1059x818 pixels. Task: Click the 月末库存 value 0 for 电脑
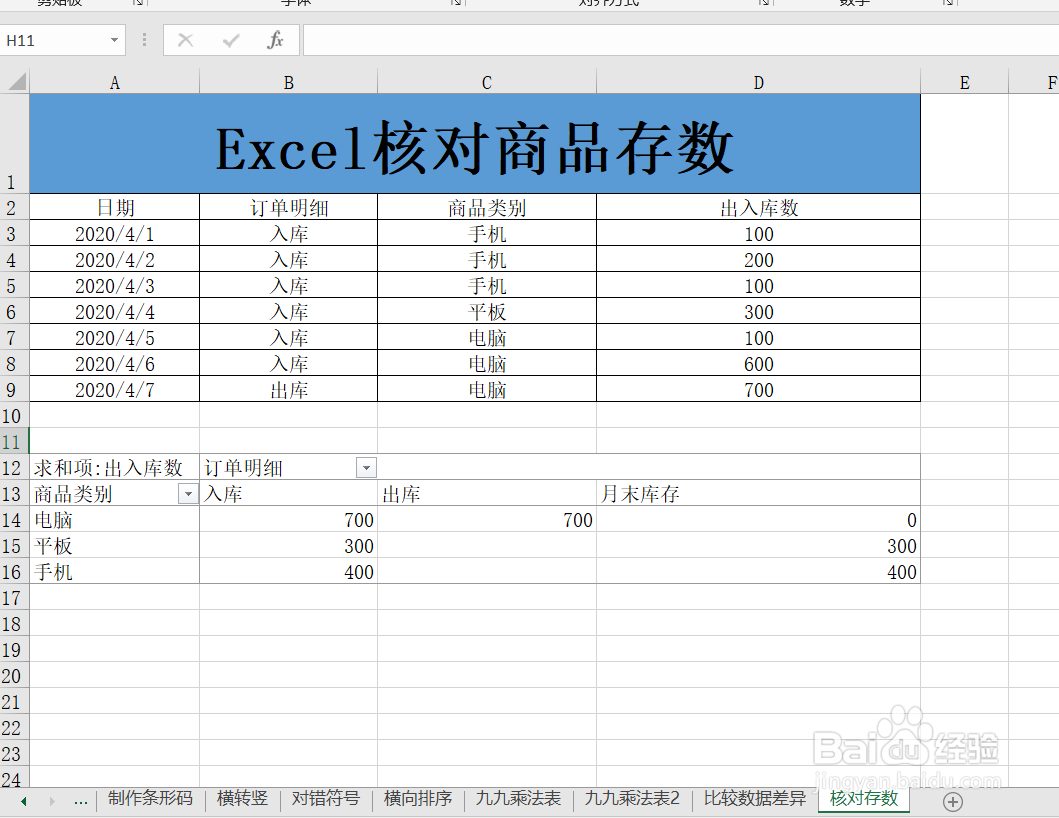pos(758,519)
